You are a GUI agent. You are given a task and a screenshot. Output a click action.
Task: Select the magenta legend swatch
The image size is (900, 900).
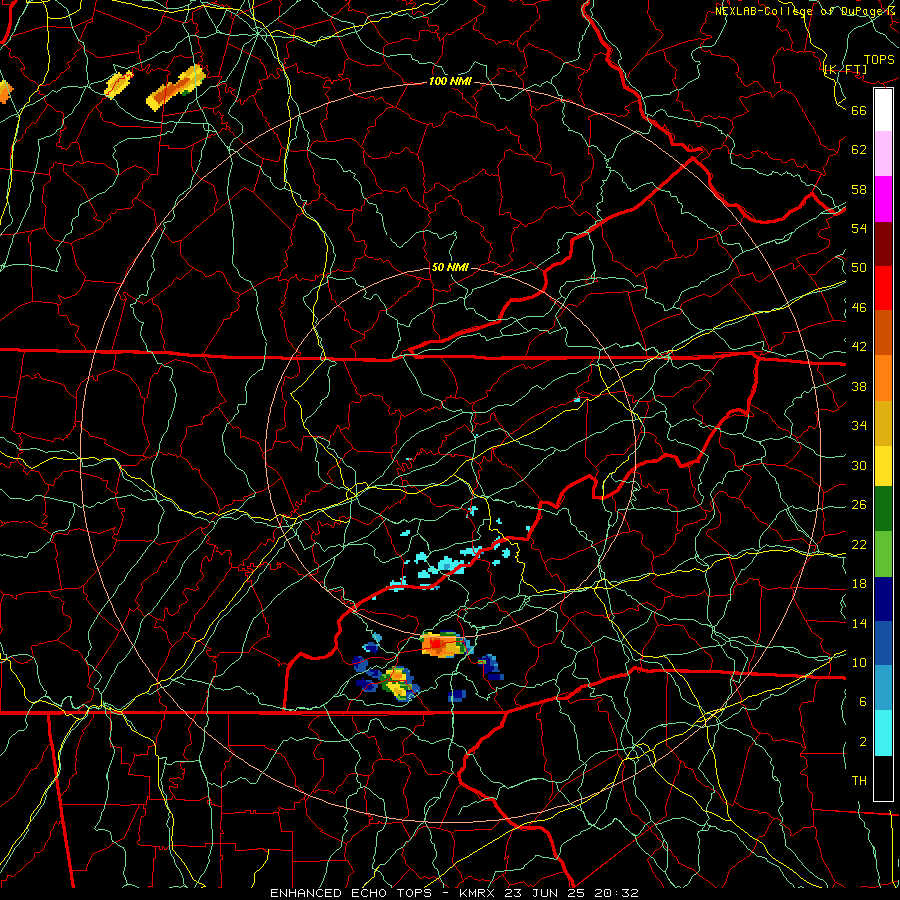point(883,199)
